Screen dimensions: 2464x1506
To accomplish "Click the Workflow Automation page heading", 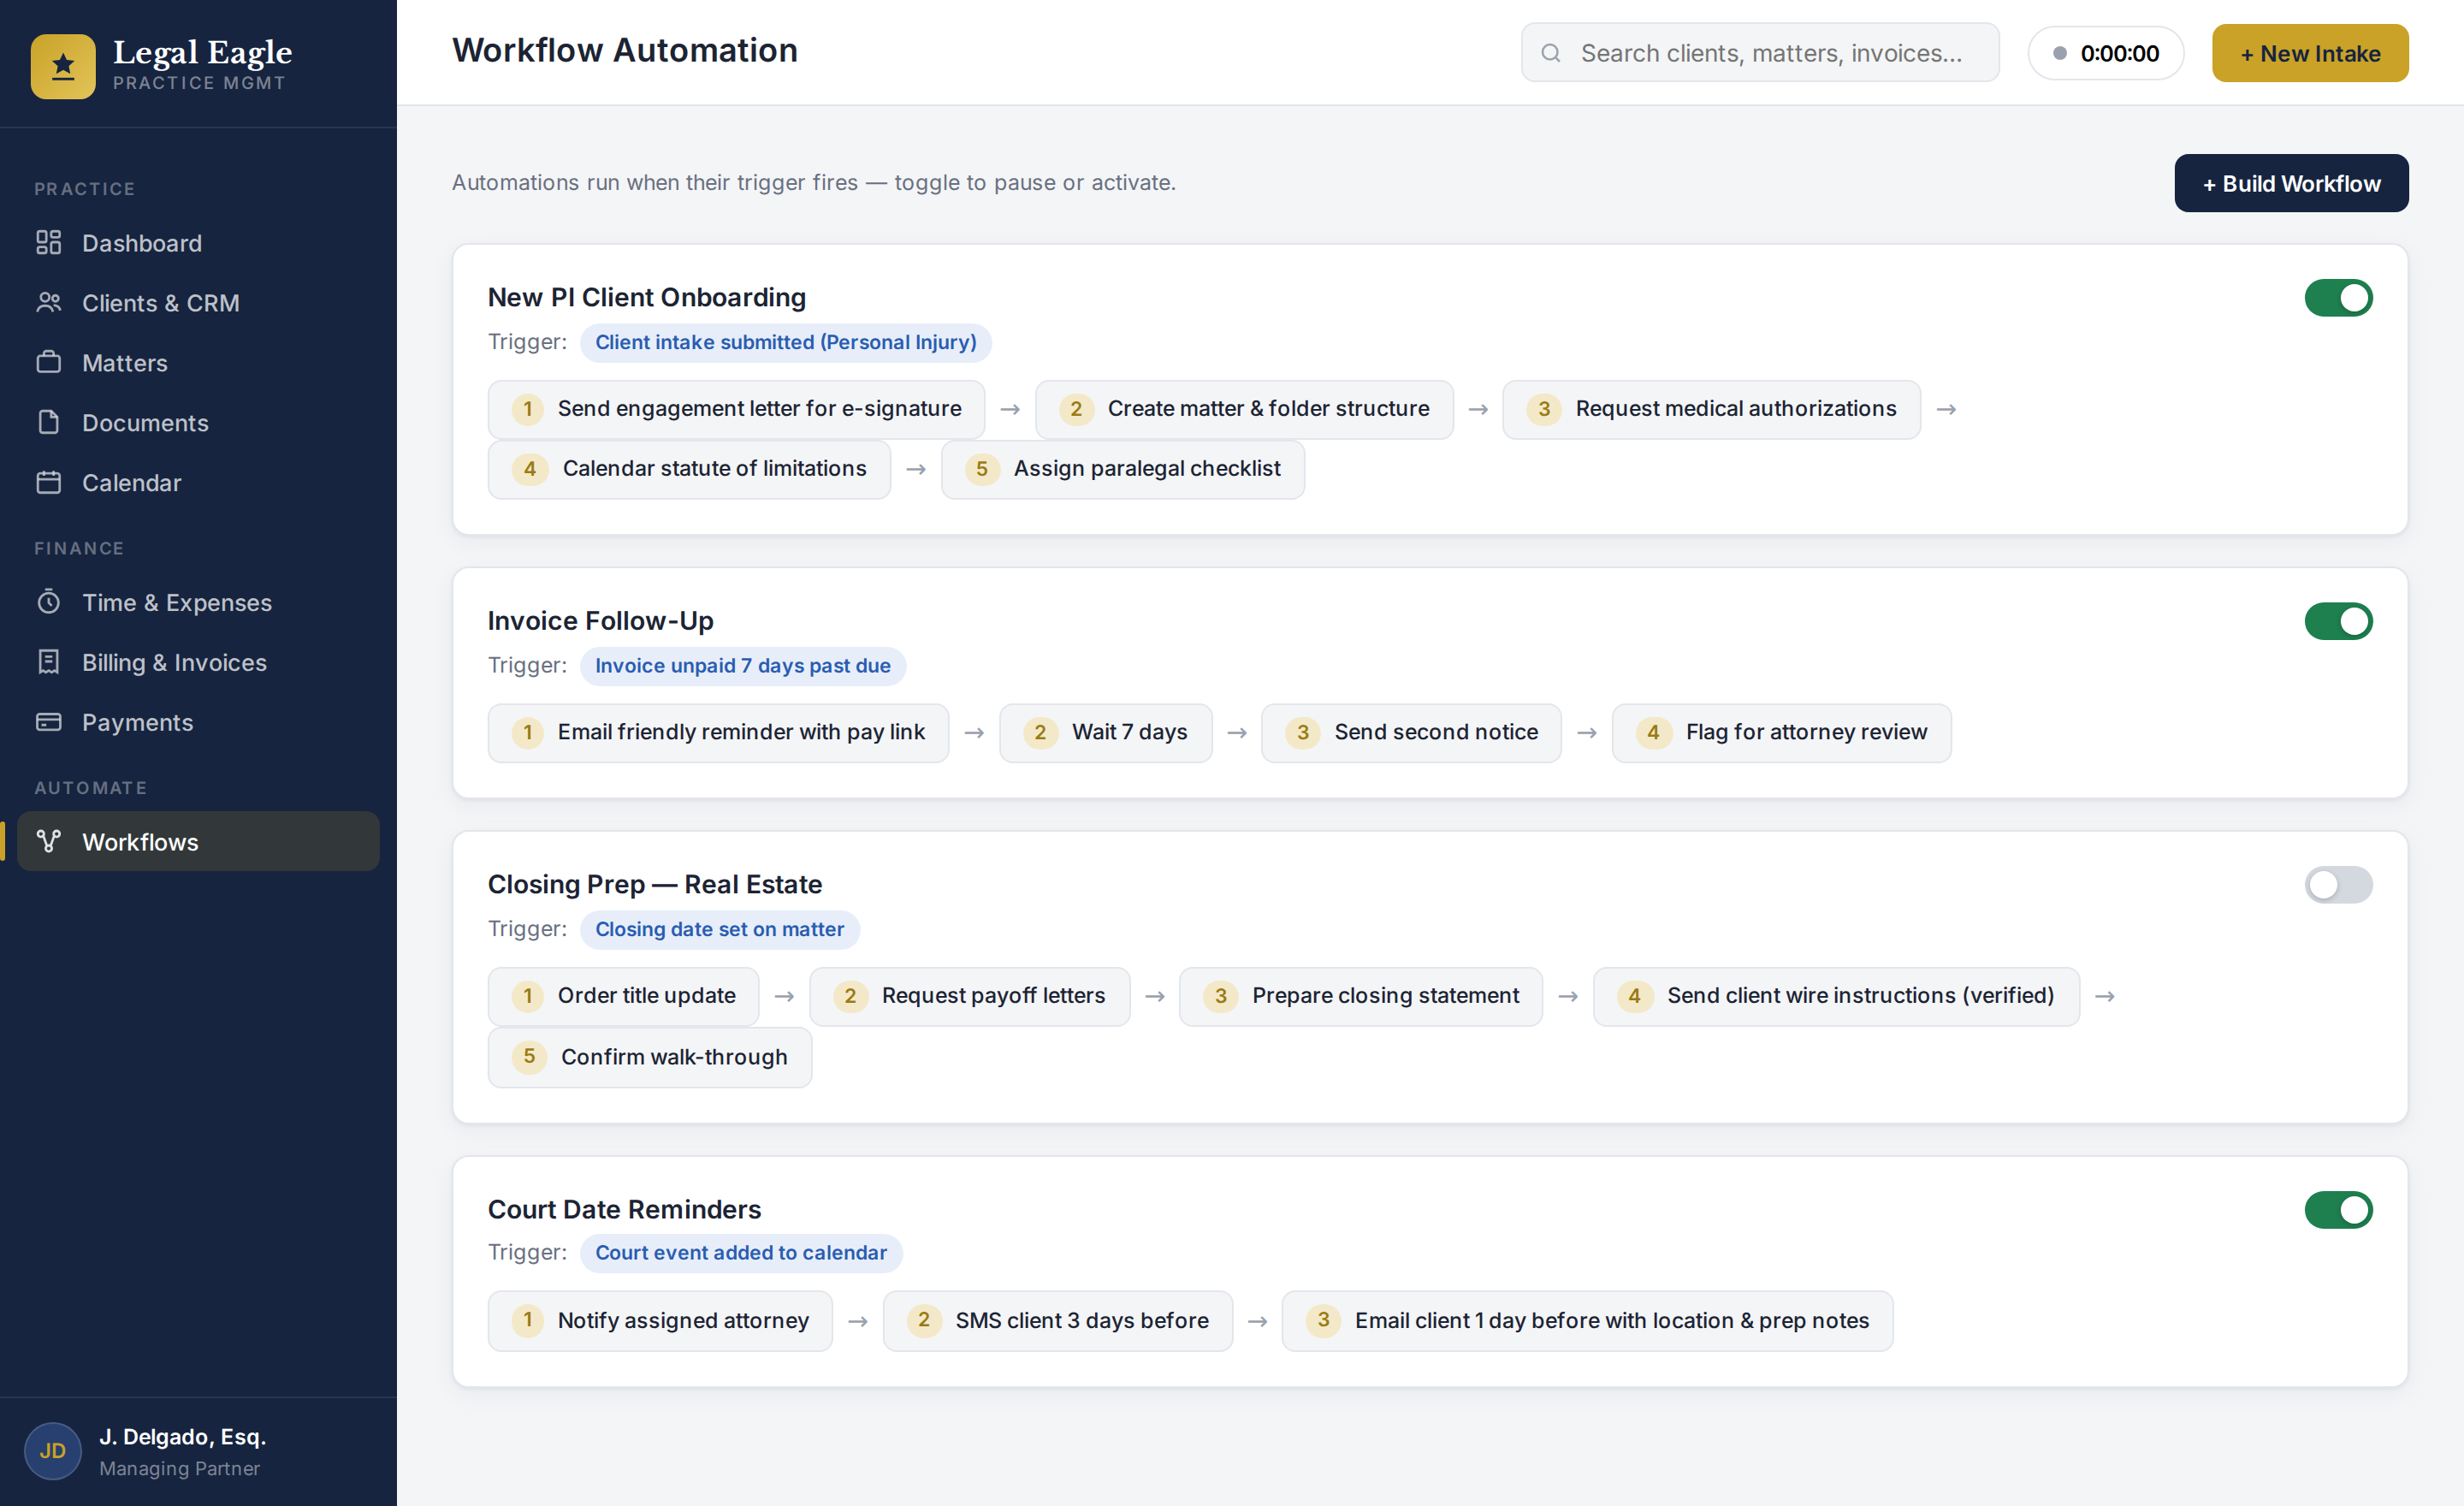I will tap(624, 51).
